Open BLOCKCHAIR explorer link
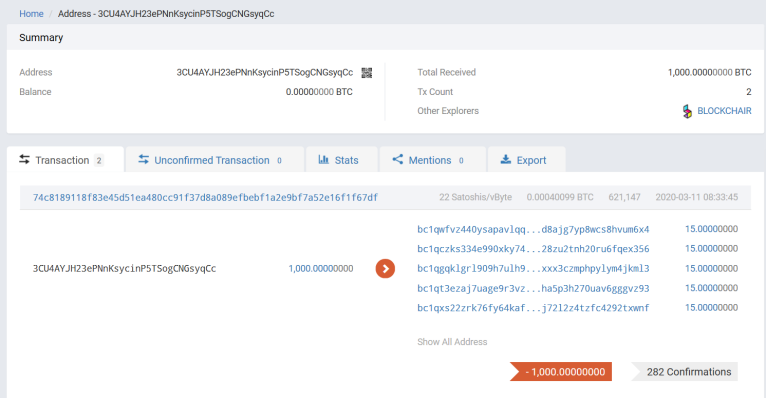This screenshot has width=766, height=398. pos(724,111)
